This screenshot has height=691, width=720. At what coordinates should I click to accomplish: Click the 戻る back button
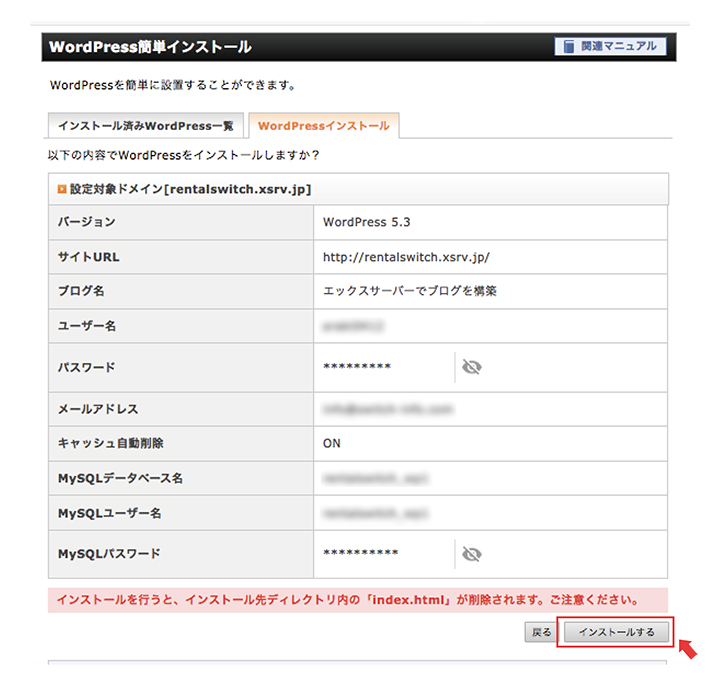[x=541, y=632]
